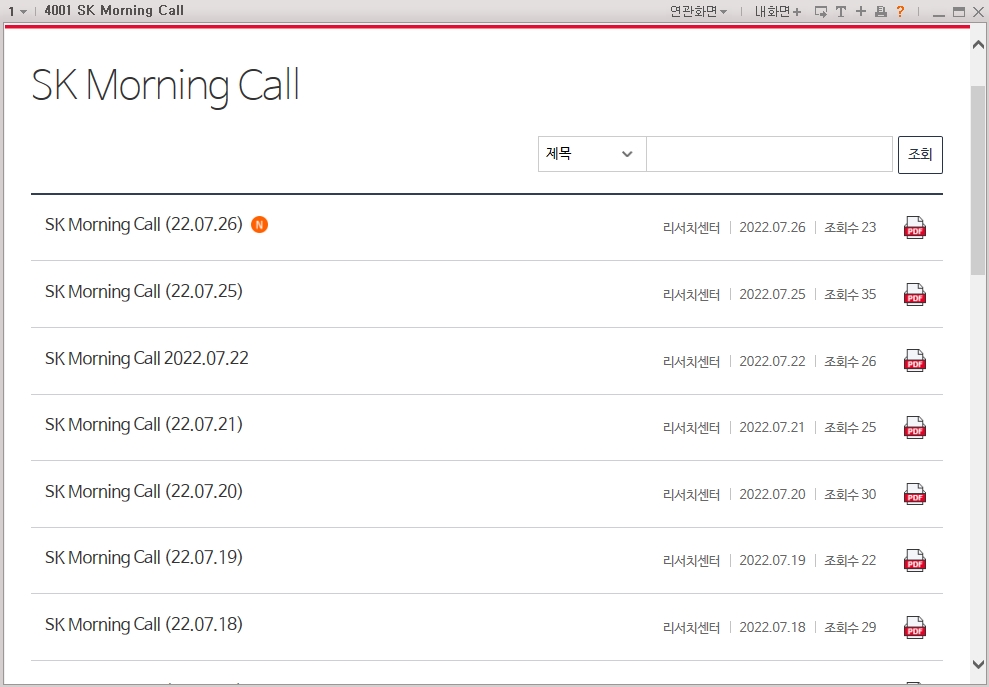Open the 연관화면 dropdown menu

coord(698,11)
